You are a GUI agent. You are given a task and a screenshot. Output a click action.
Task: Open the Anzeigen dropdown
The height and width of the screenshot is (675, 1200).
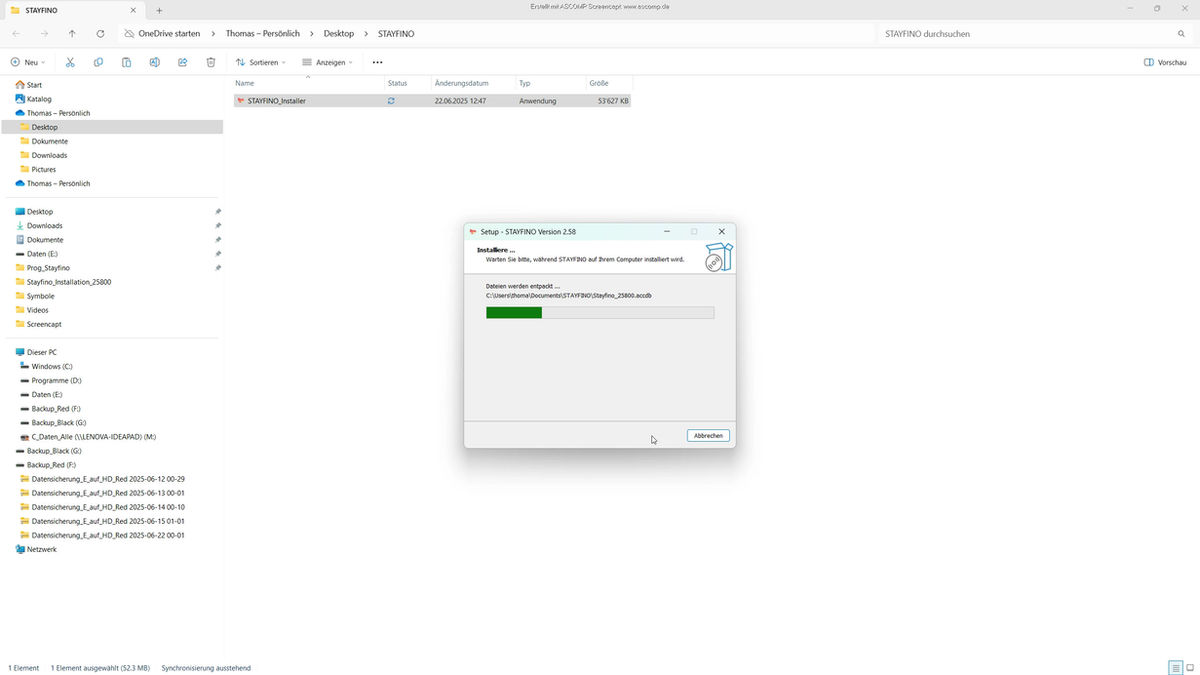(327, 62)
